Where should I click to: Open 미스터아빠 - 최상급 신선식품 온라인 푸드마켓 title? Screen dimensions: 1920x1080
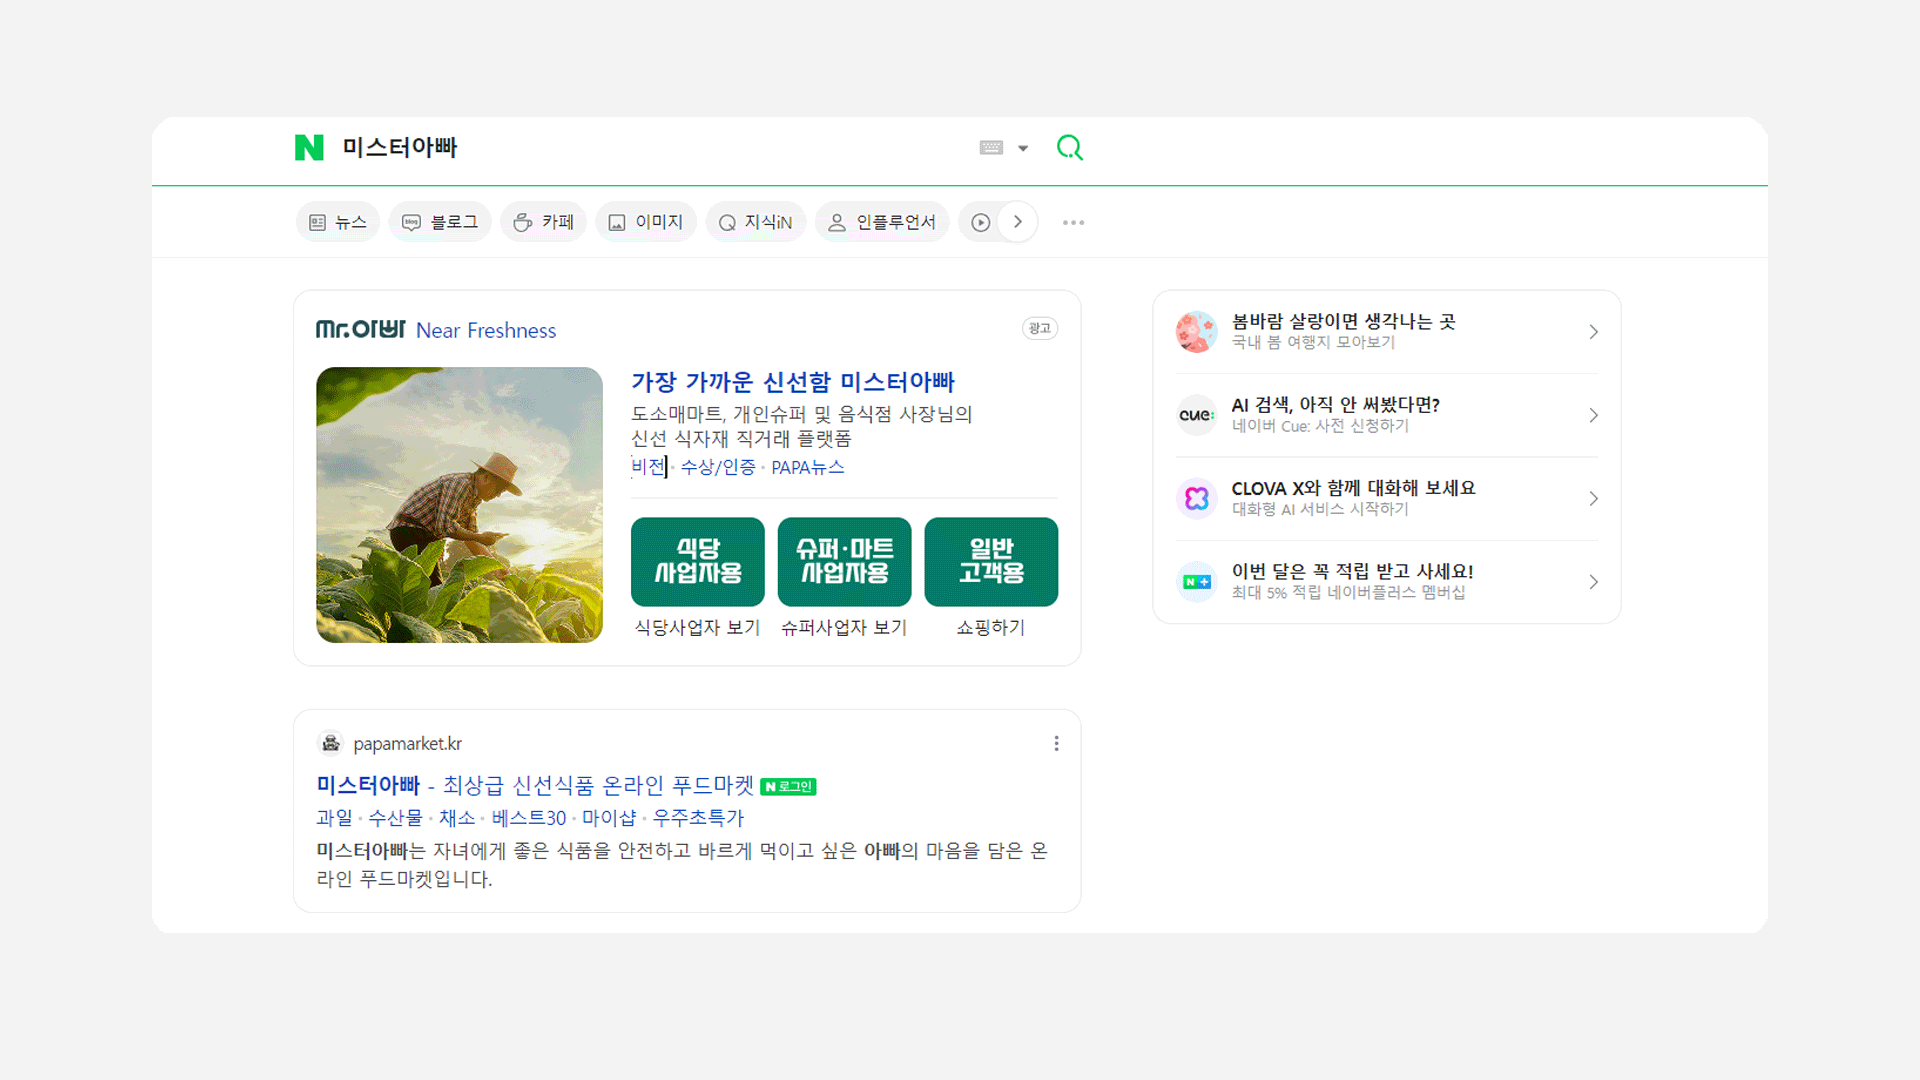535,786
